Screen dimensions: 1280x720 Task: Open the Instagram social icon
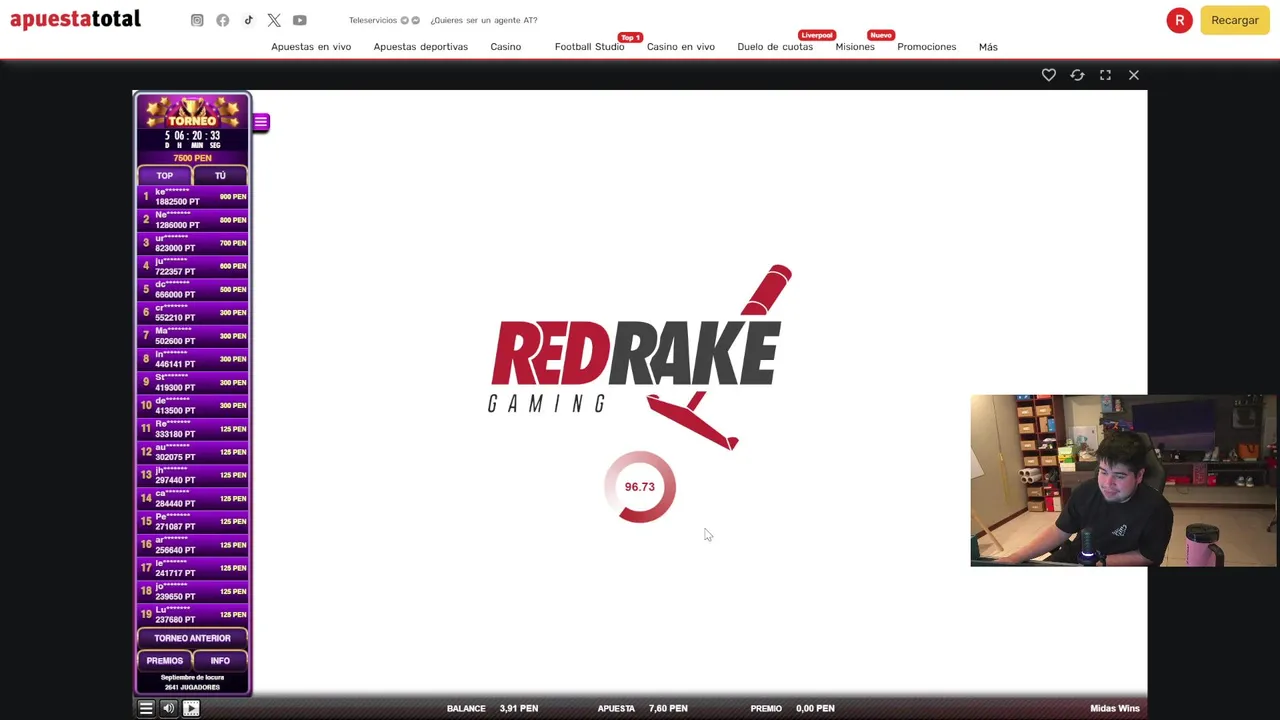[197, 20]
